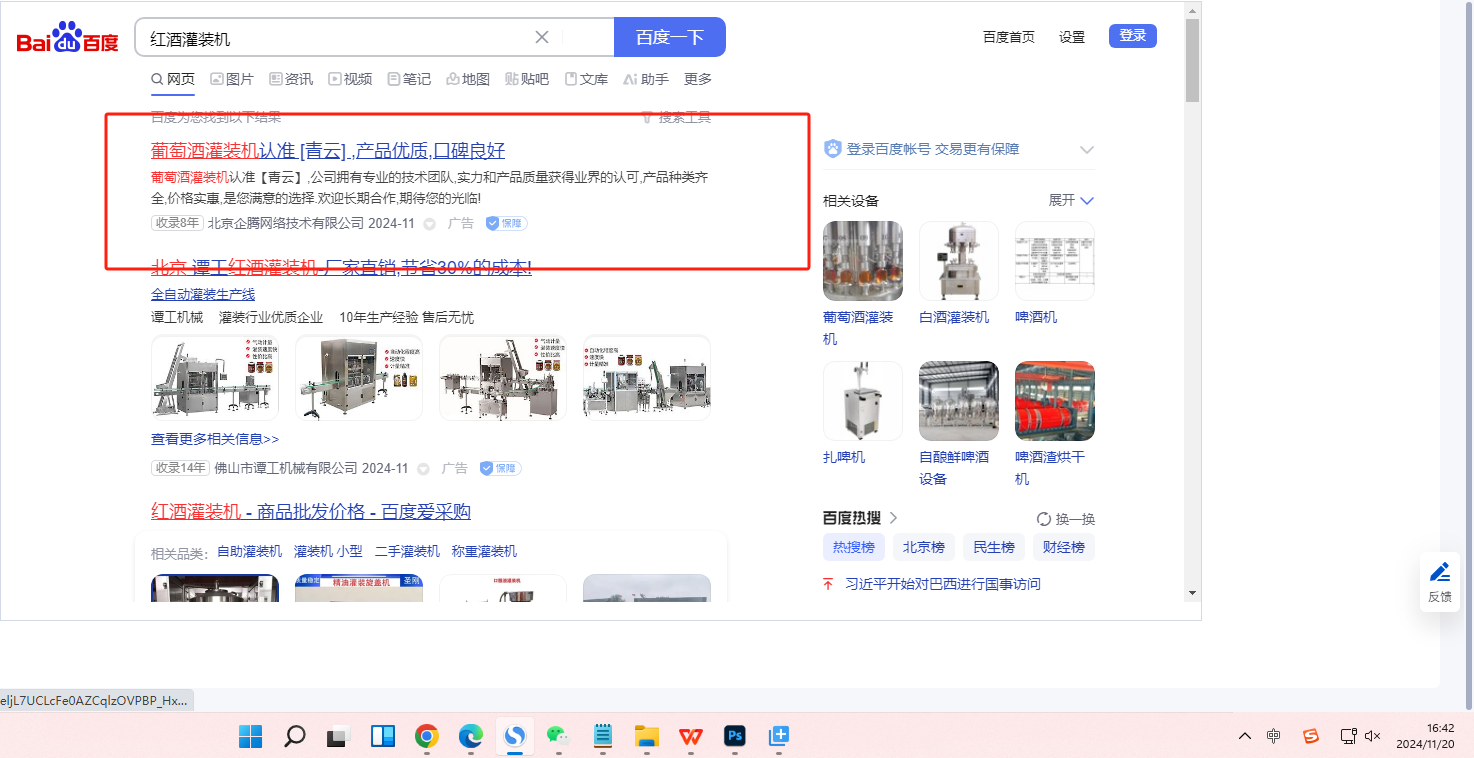1474x758 pixels.
Task: Open network settings from the system tray
Action: pos(1348,736)
